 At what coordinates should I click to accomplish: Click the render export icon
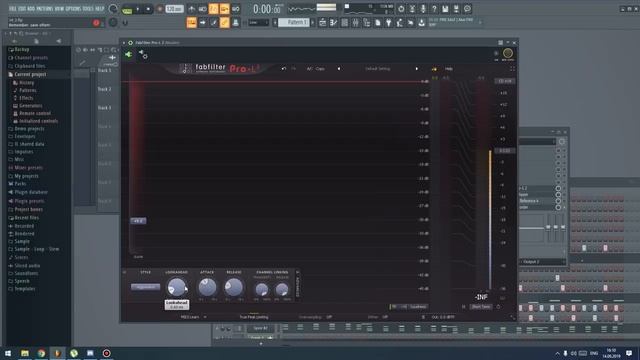tap(456, 9)
